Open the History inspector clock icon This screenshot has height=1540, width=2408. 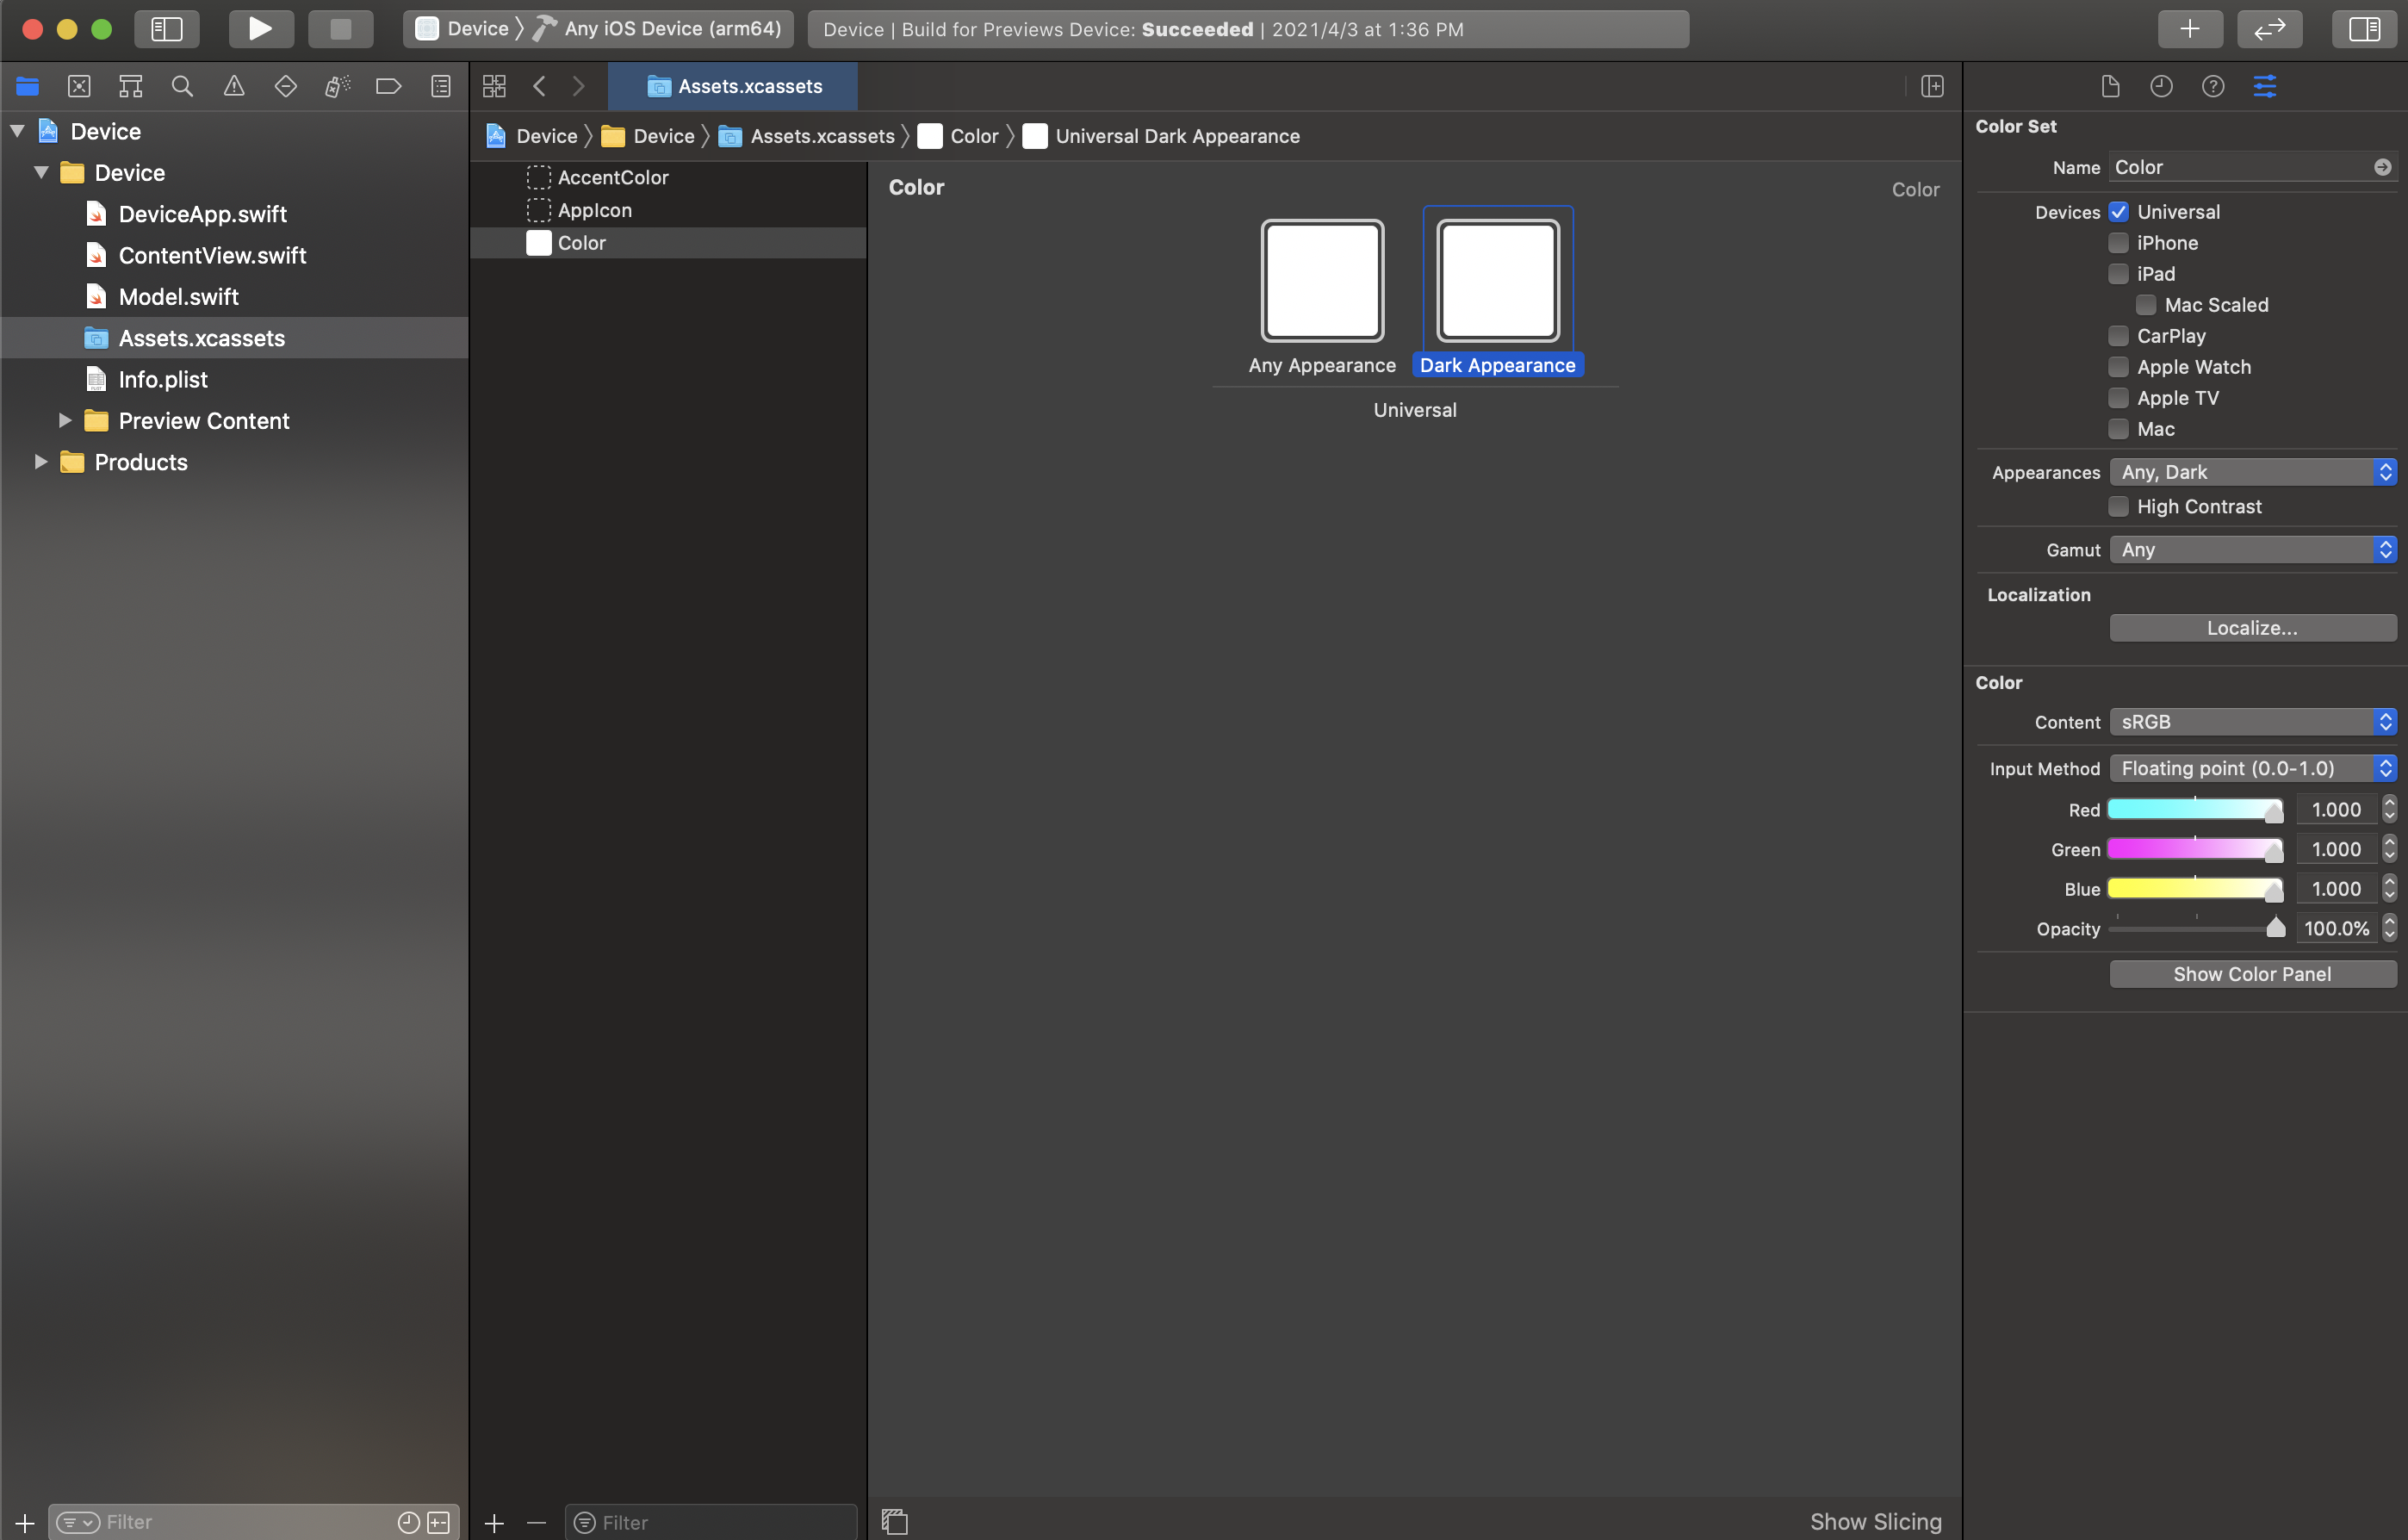point(2162,86)
